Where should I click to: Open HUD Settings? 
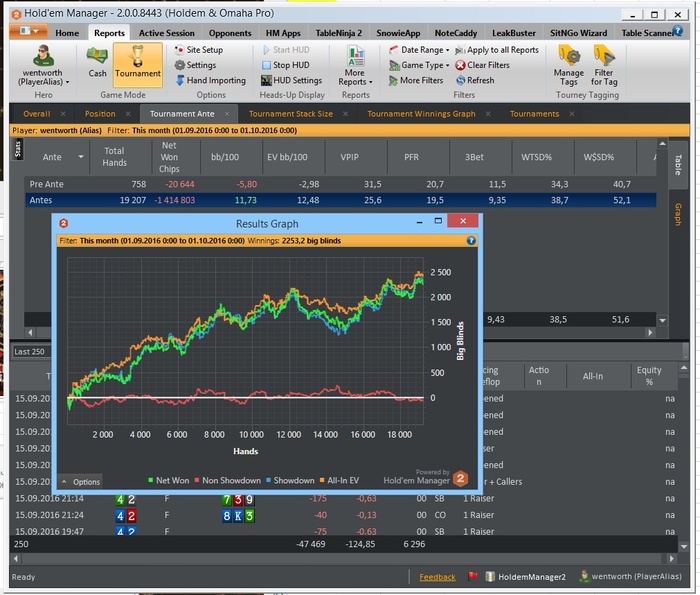coord(292,80)
